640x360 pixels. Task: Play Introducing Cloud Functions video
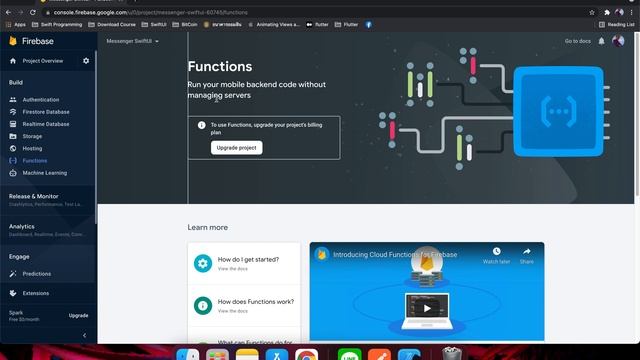427,308
